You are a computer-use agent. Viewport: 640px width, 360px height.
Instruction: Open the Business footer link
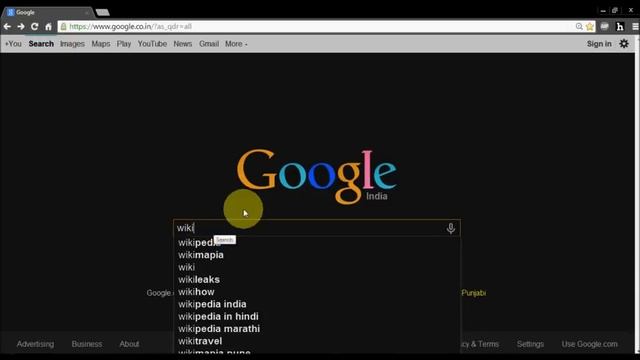coord(87,344)
